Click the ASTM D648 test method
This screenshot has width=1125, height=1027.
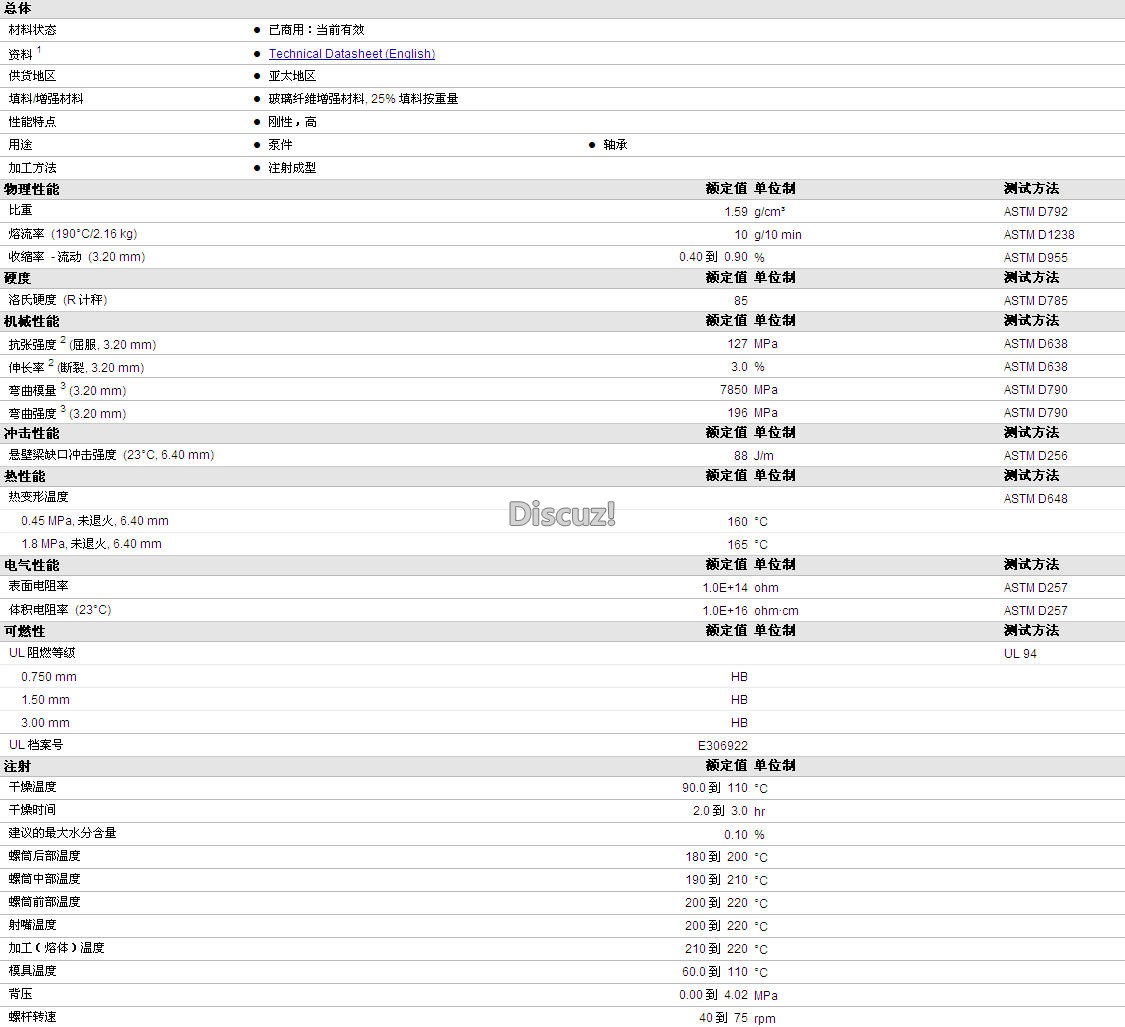[x=1035, y=499]
